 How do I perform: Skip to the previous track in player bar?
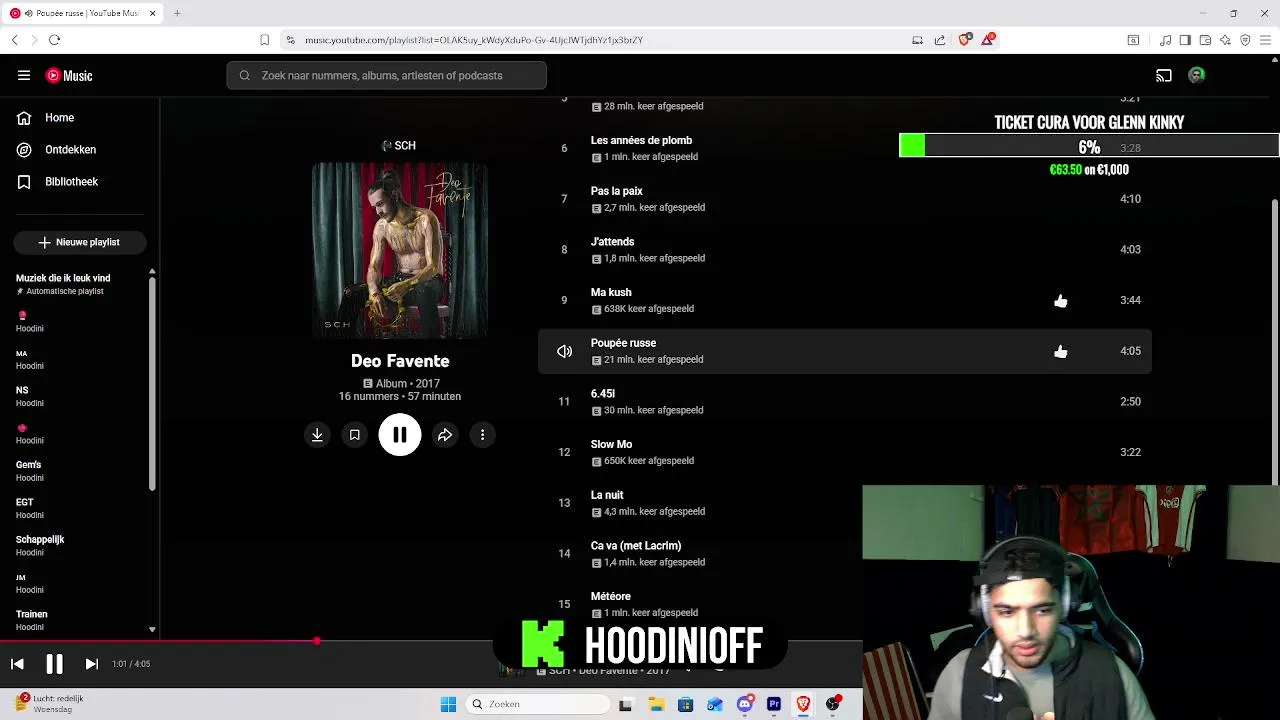point(17,664)
